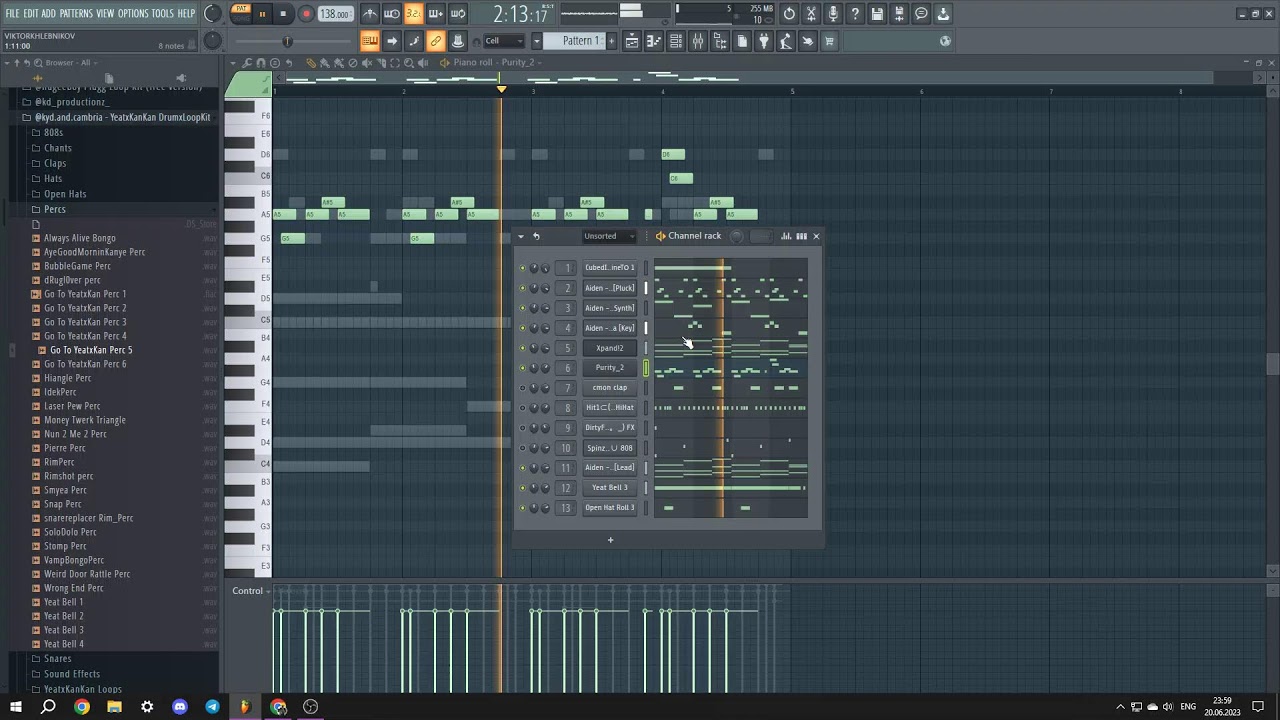Click the stamp tool icon in the toolbar
Screen dimensions: 1280x720
458,41
